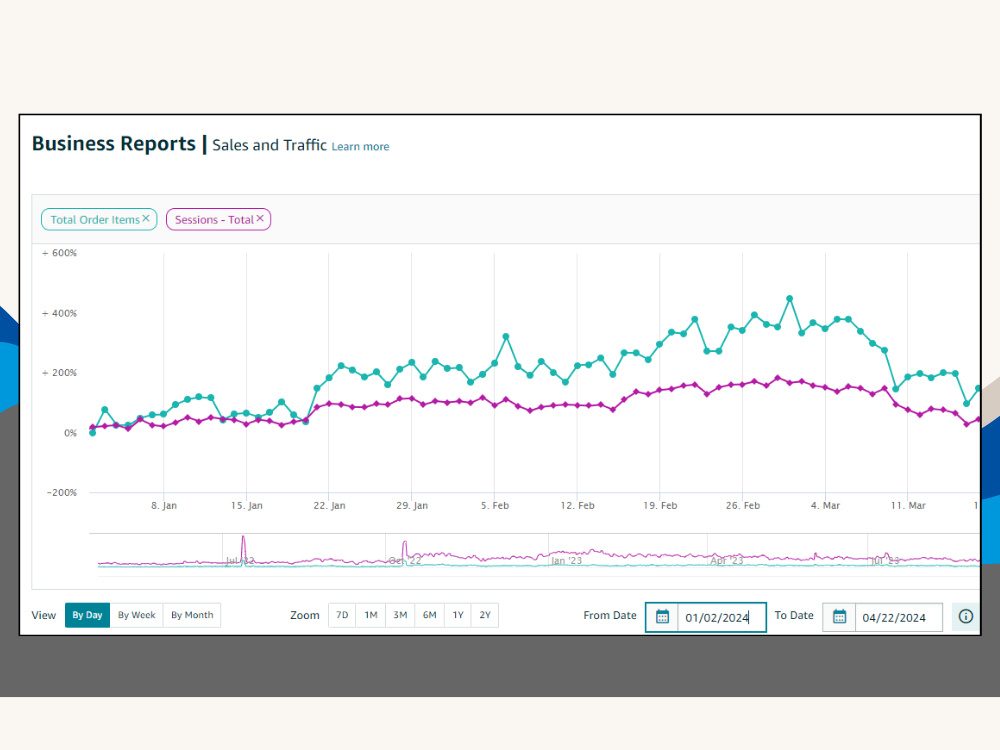Click the Business Reports heading

pyautogui.click(x=114, y=144)
